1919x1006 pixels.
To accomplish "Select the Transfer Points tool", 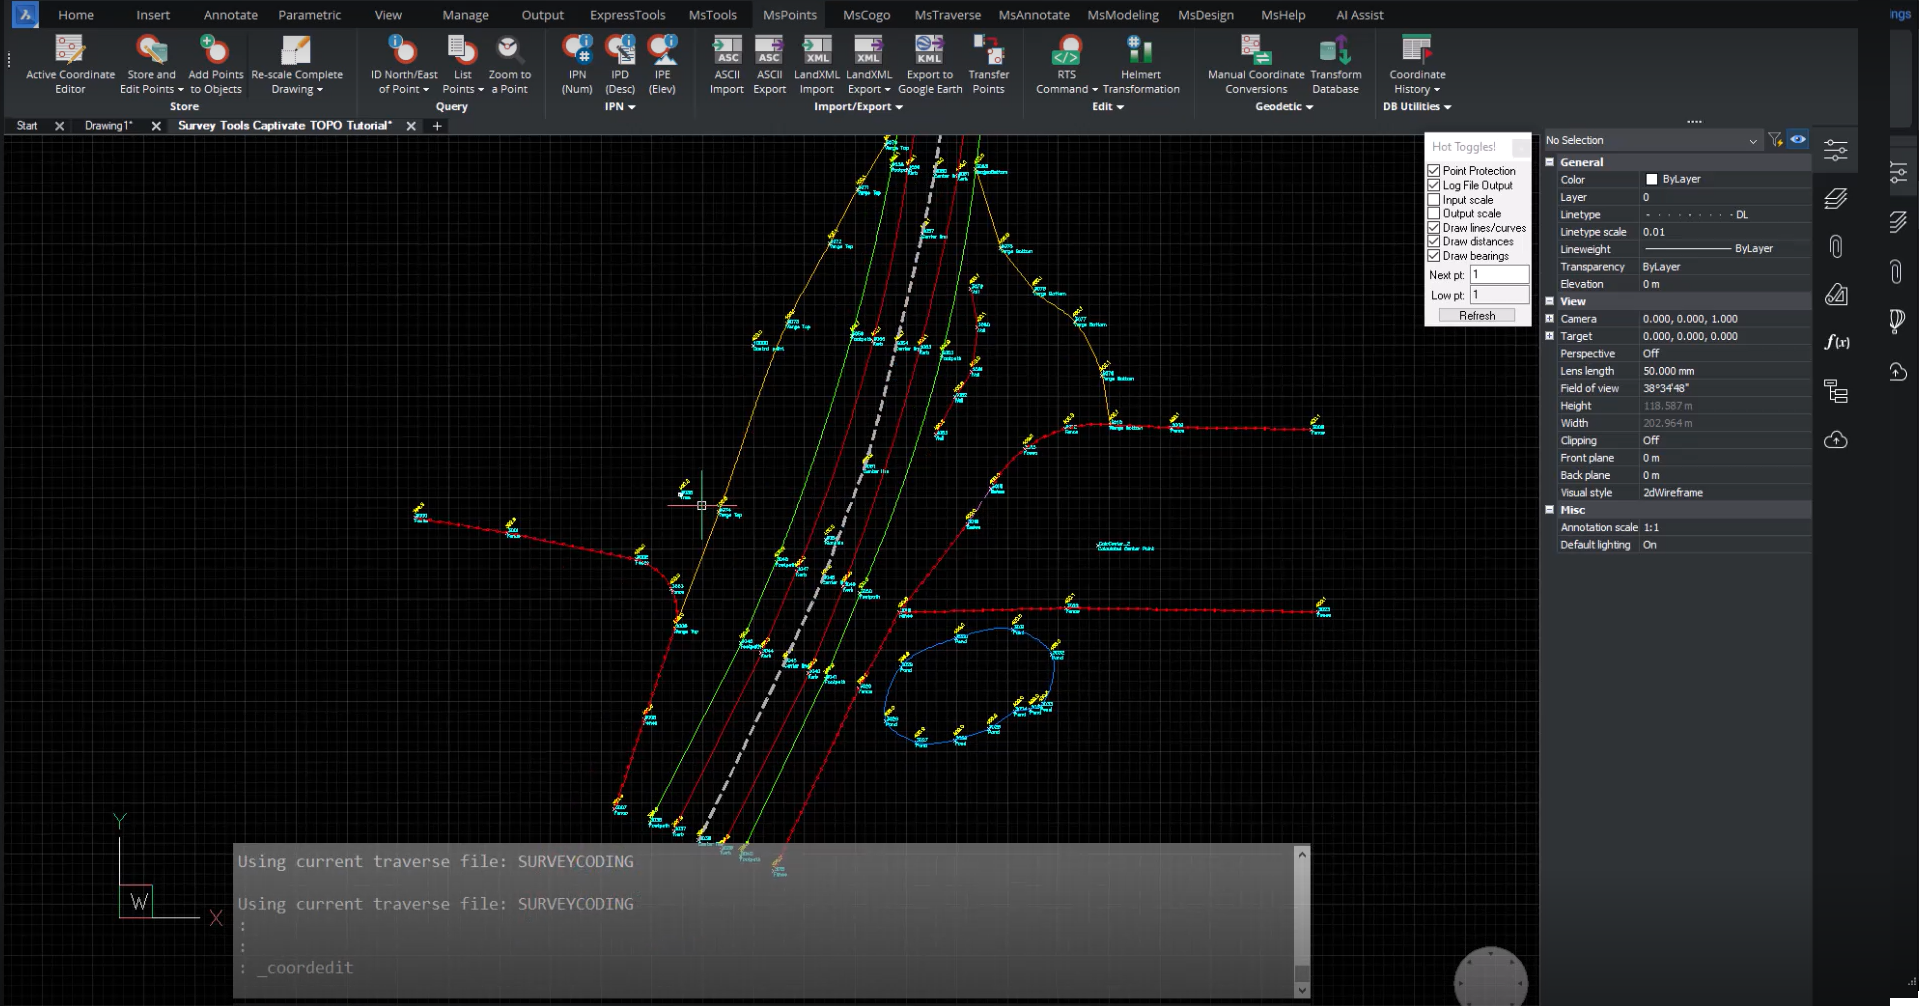I will [x=988, y=62].
